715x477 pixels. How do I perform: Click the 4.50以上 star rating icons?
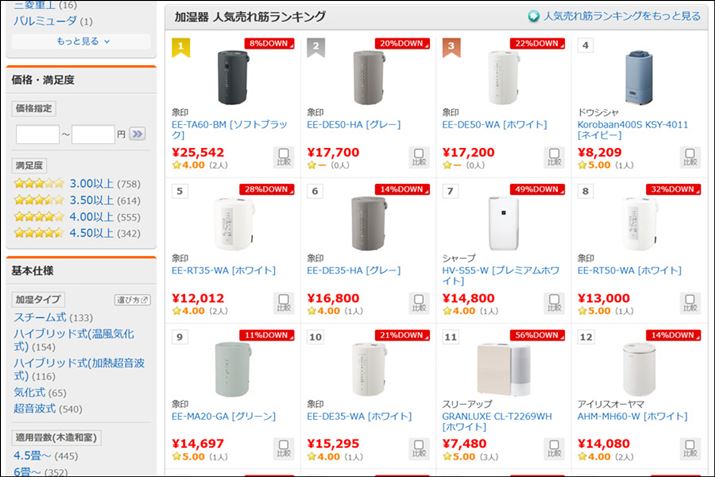[38, 233]
